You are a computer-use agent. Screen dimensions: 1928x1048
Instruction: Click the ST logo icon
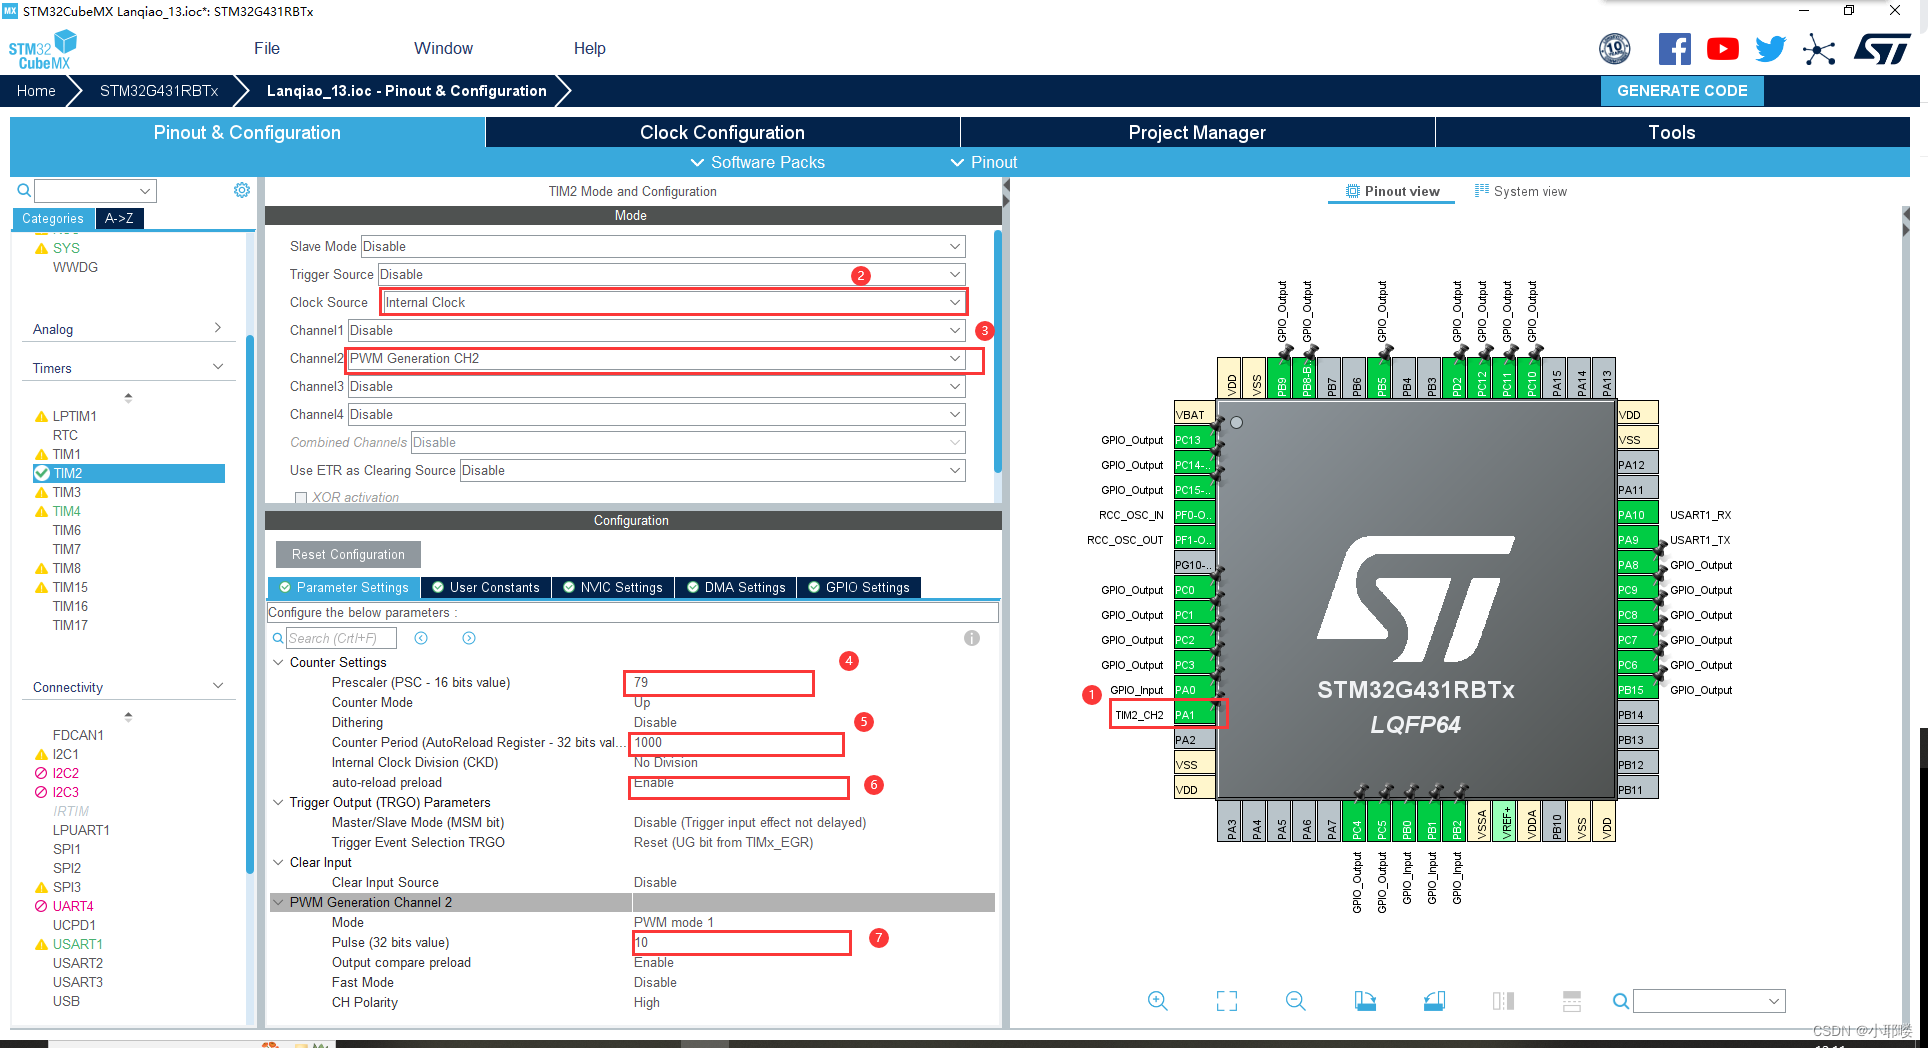click(x=1882, y=49)
